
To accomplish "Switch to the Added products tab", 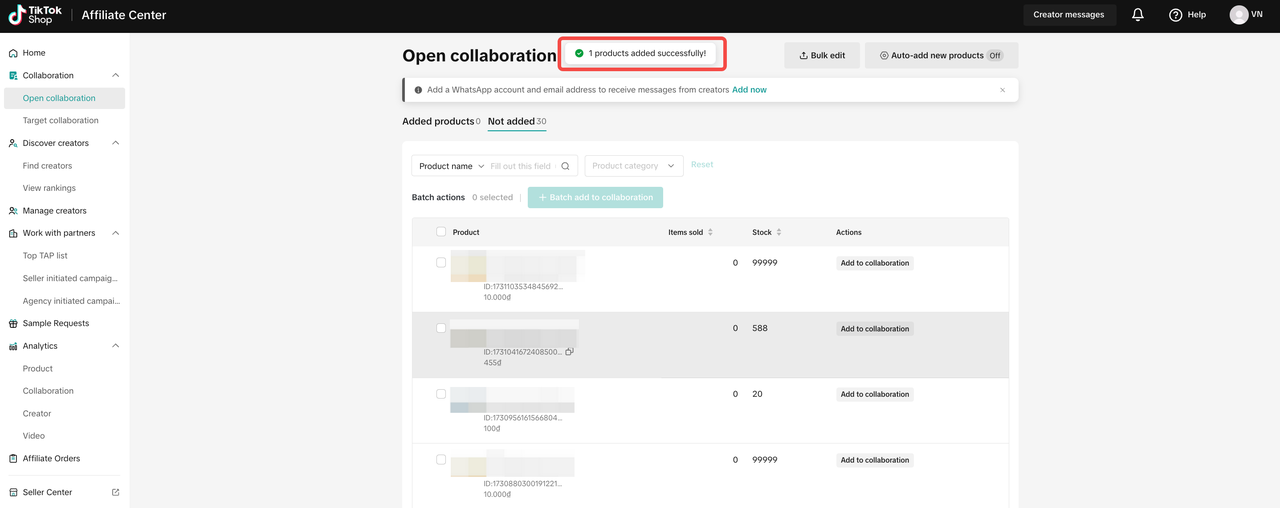I will [x=438, y=121].
